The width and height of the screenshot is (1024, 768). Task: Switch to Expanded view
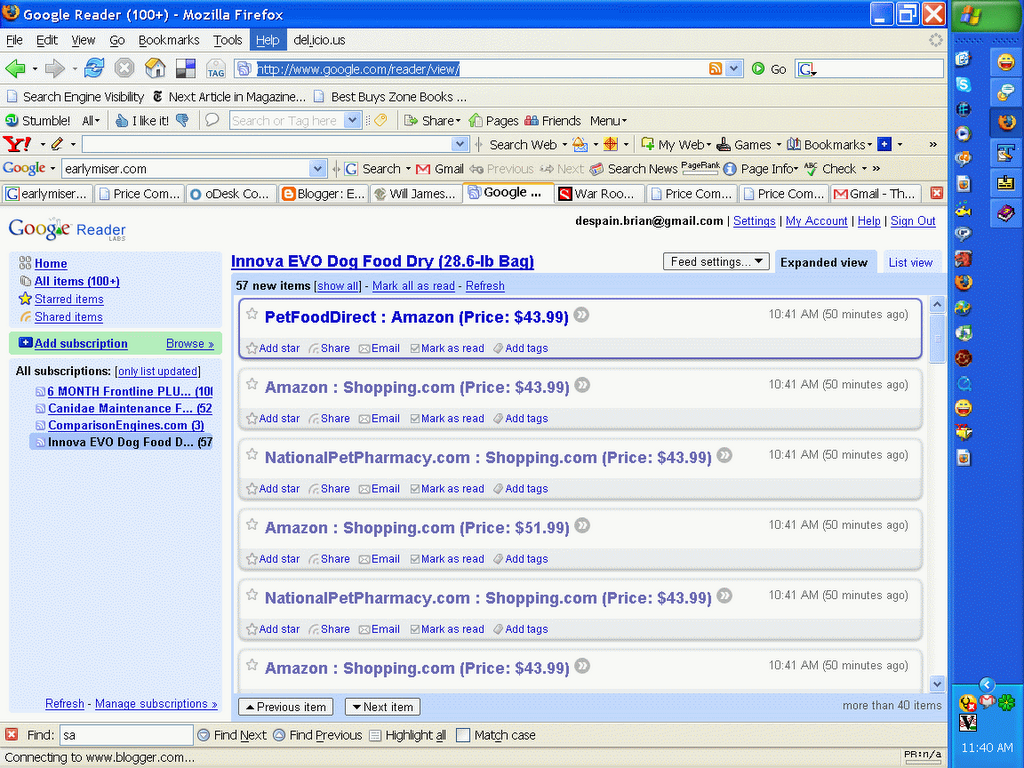click(x=824, y=263)
